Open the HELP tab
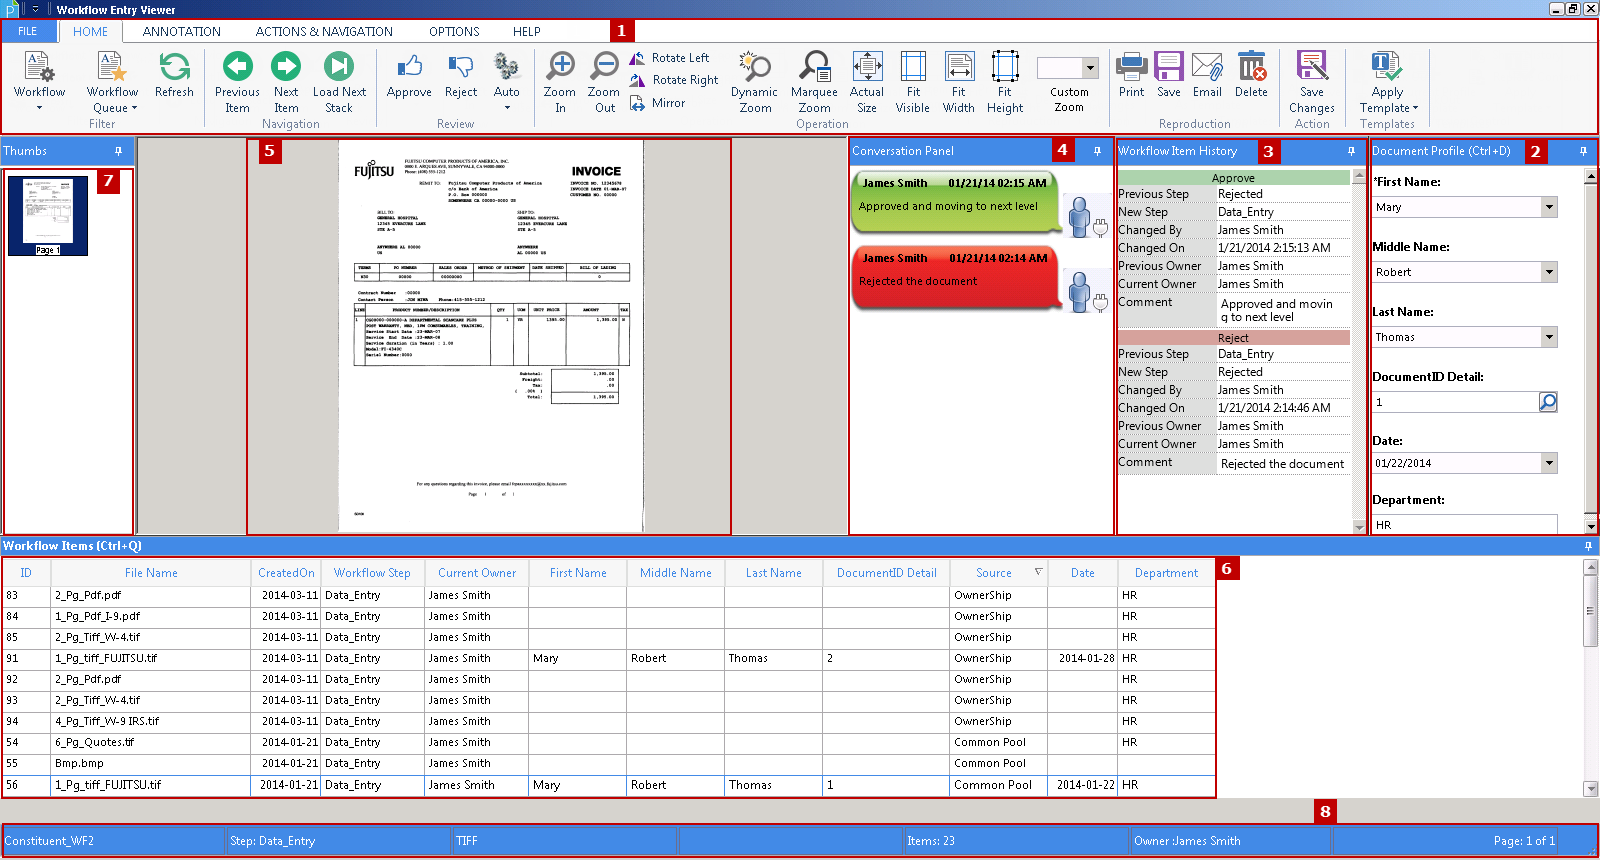1600x860 pixels. [527, 31]
